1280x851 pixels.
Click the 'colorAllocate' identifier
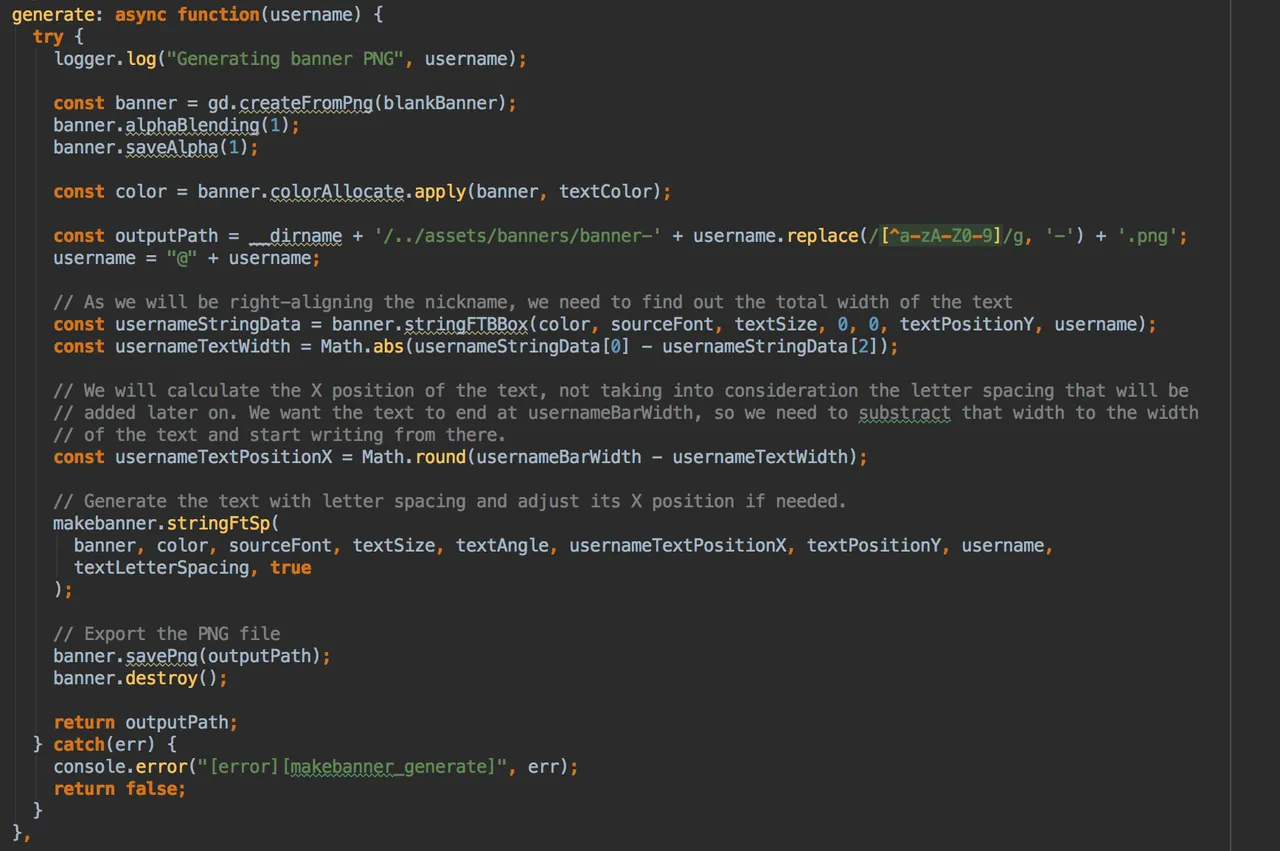coord(337,191)
